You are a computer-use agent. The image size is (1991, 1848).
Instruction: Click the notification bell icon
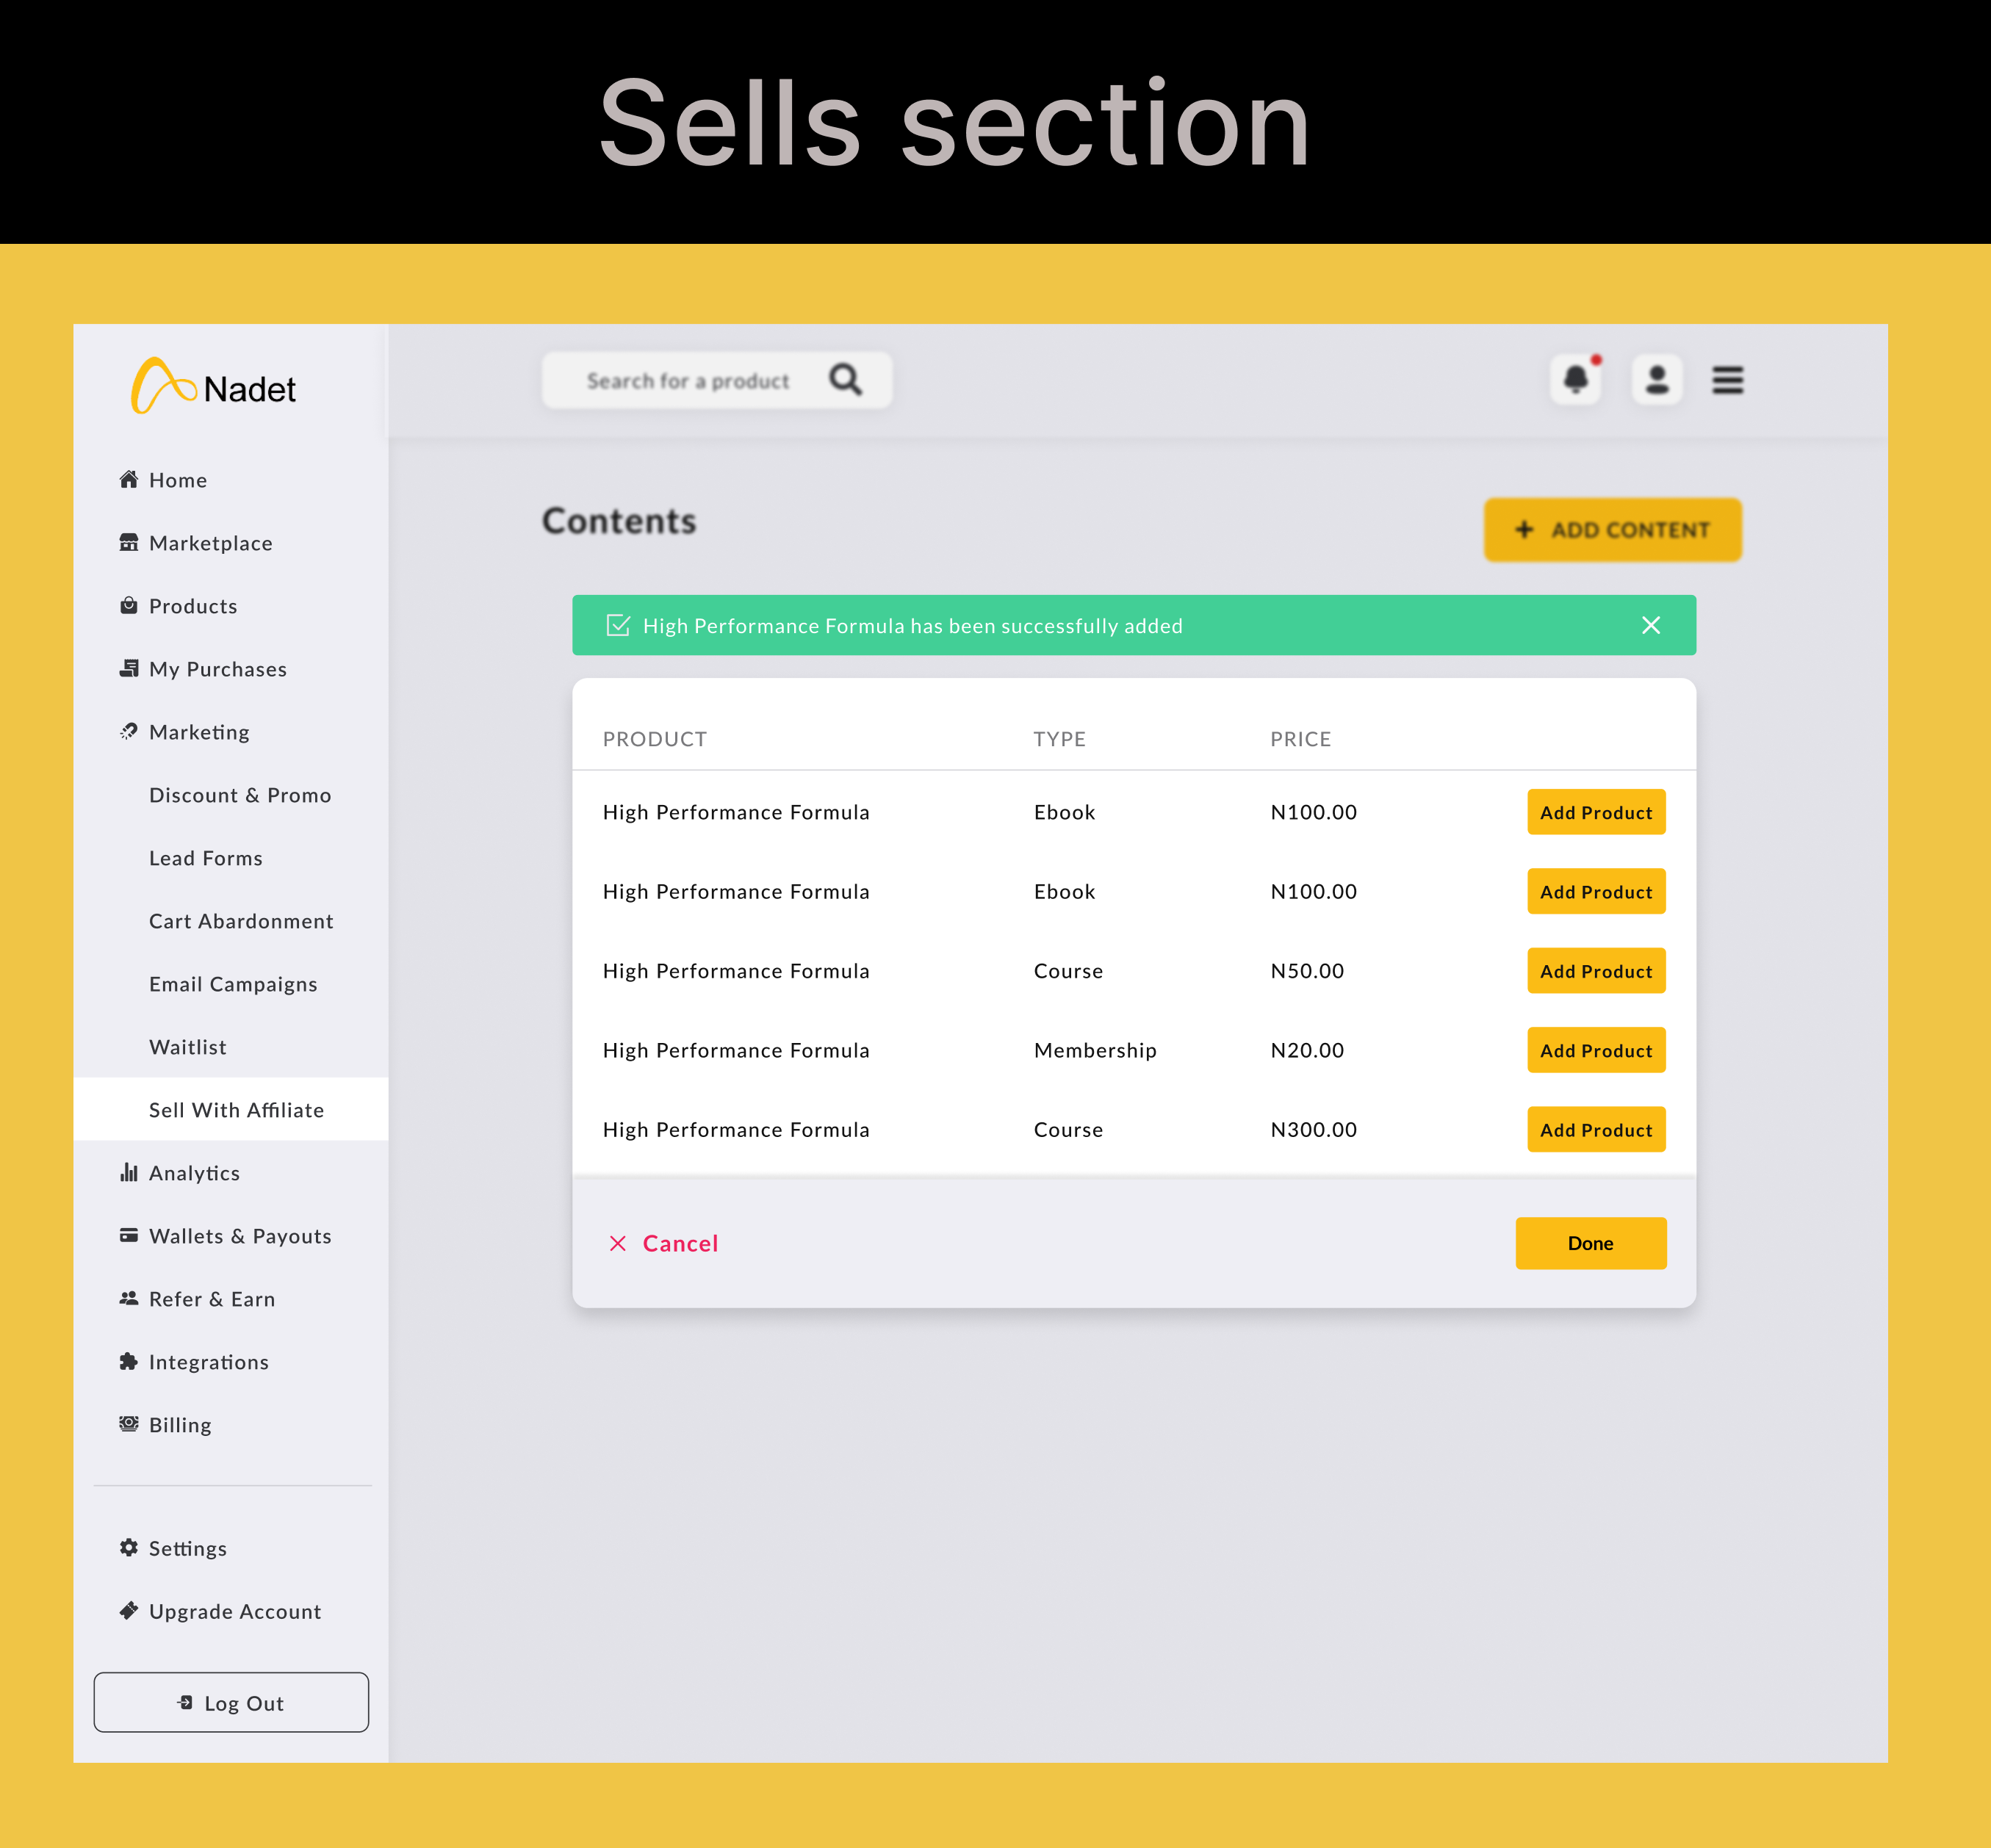[x=1576, y=380]
